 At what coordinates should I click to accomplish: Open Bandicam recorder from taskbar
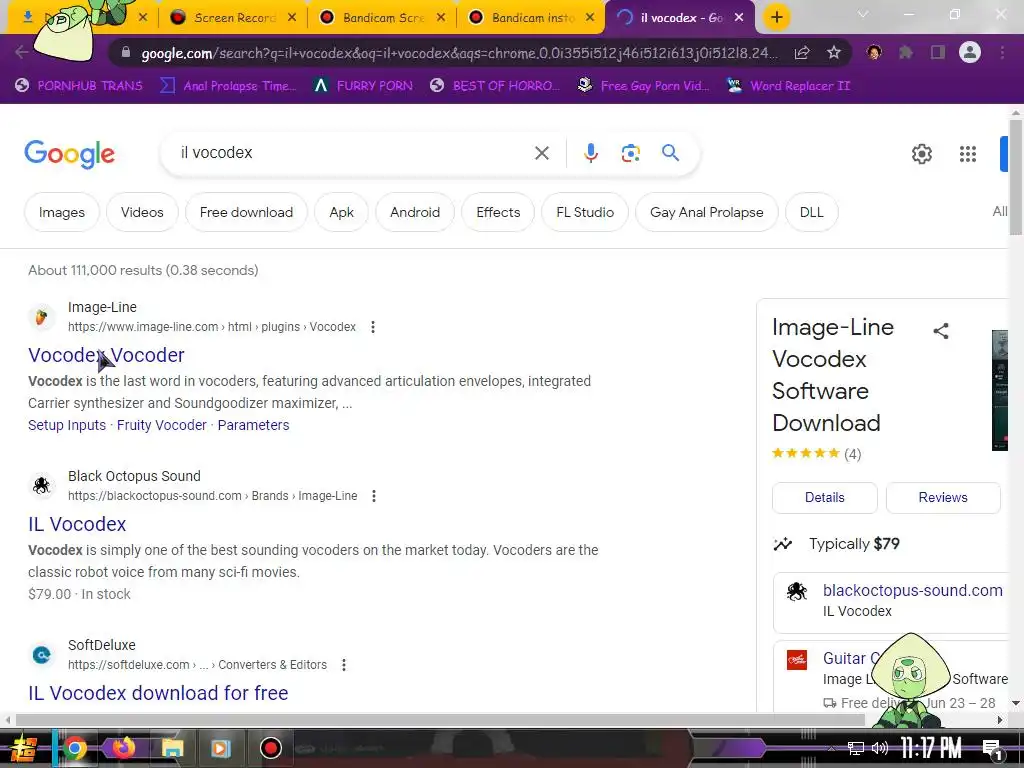[270, 748]
